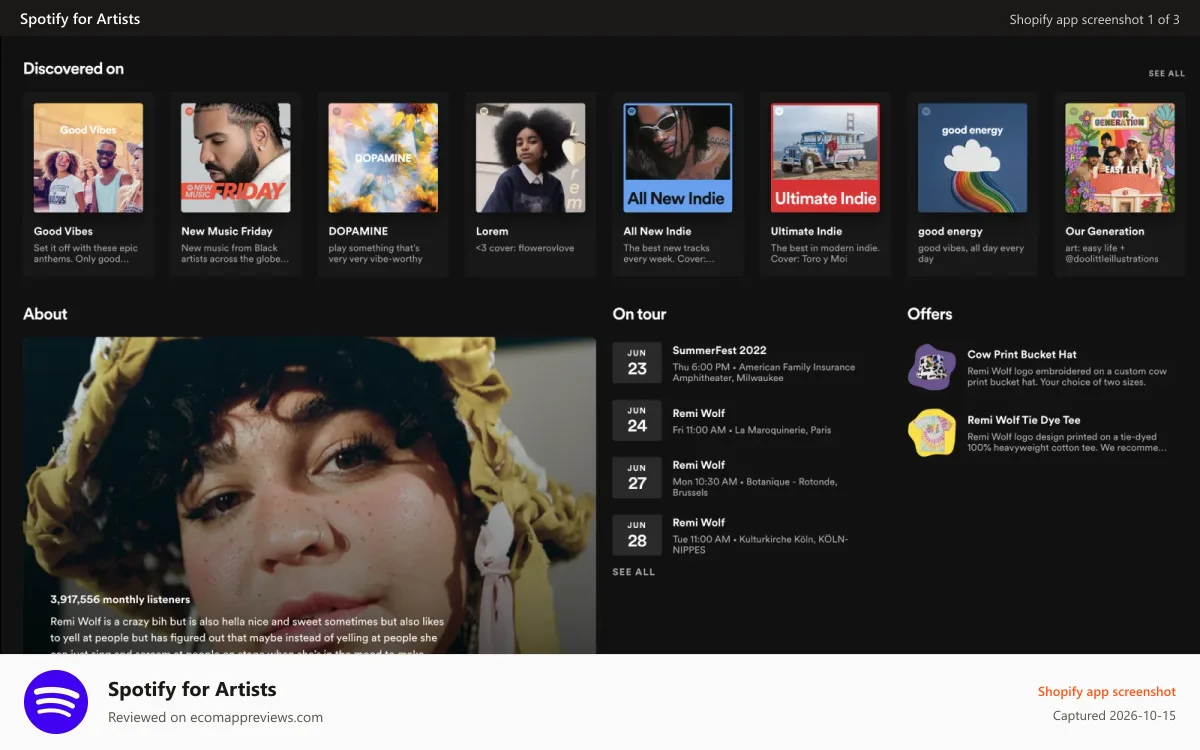Open the New Music Friday playlist cover
Viewport: 1200px width, 750px height.
coord(236,158)
